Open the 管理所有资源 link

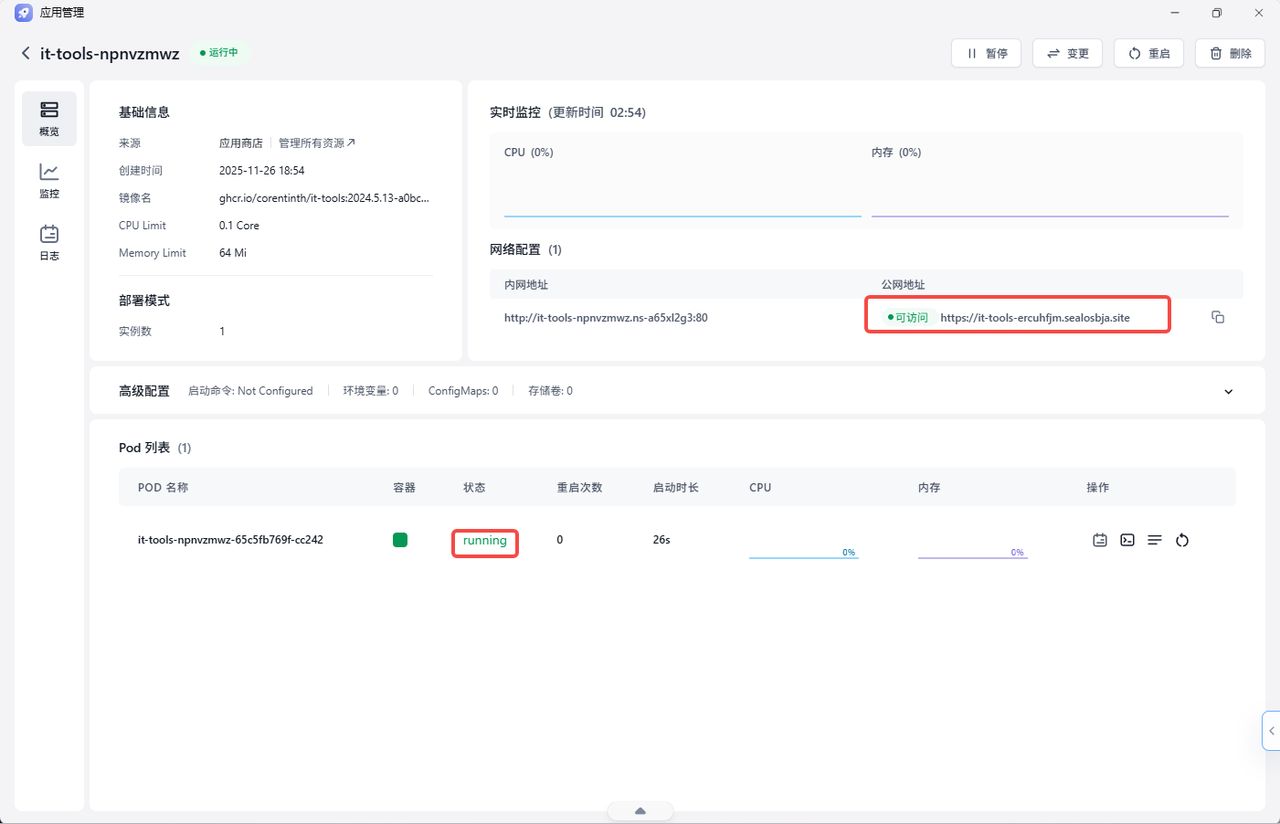317,143
